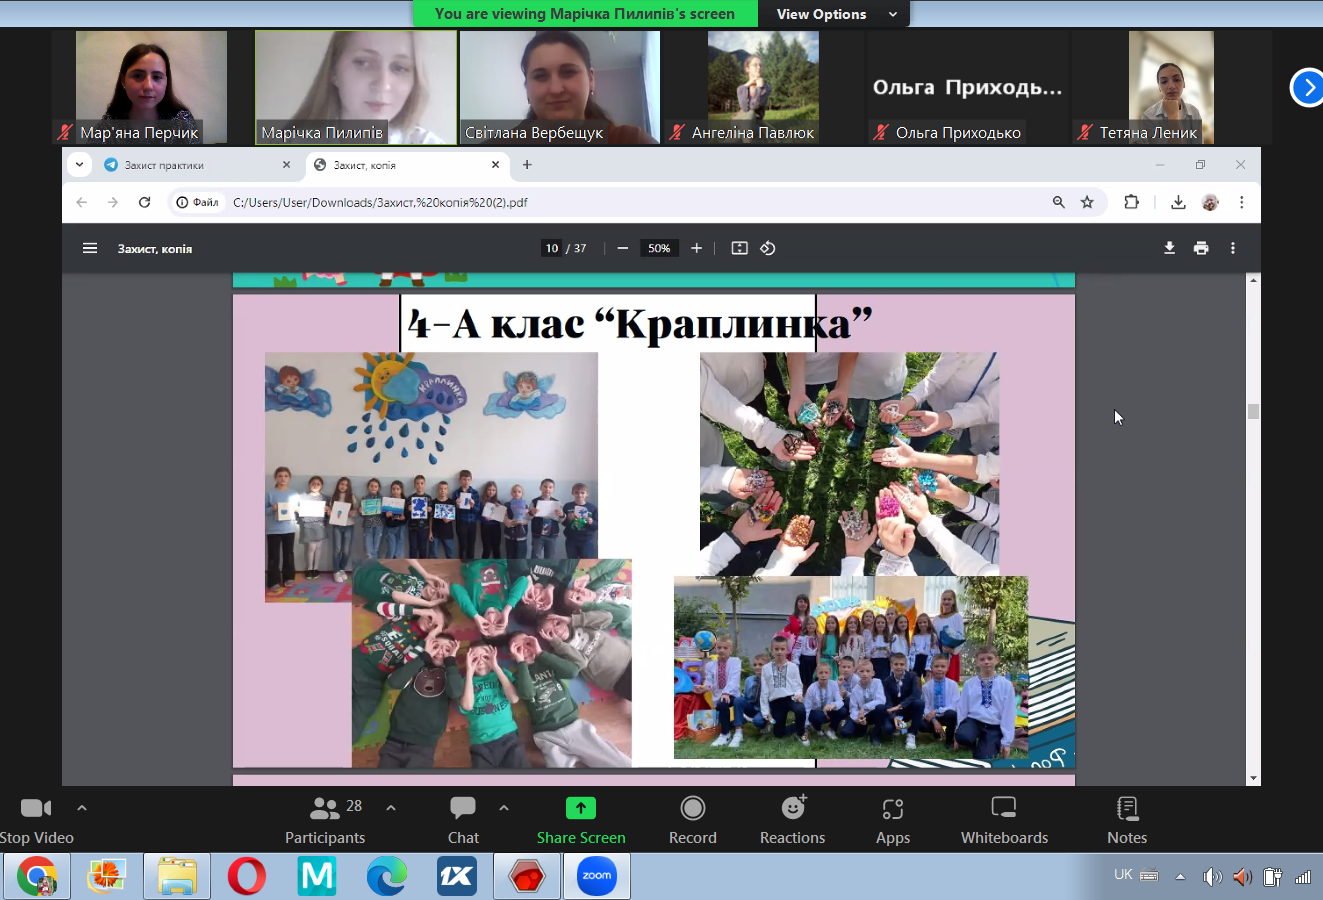Open the PDF viewer more actions menu
Viewport: 1323px width, 900px height.
pos(1233,248)
